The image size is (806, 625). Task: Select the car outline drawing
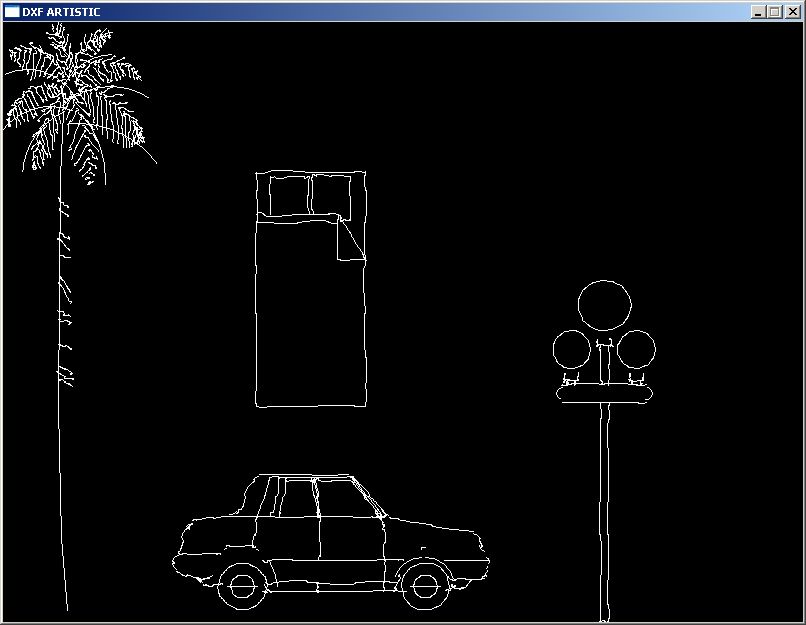[331, 542]
